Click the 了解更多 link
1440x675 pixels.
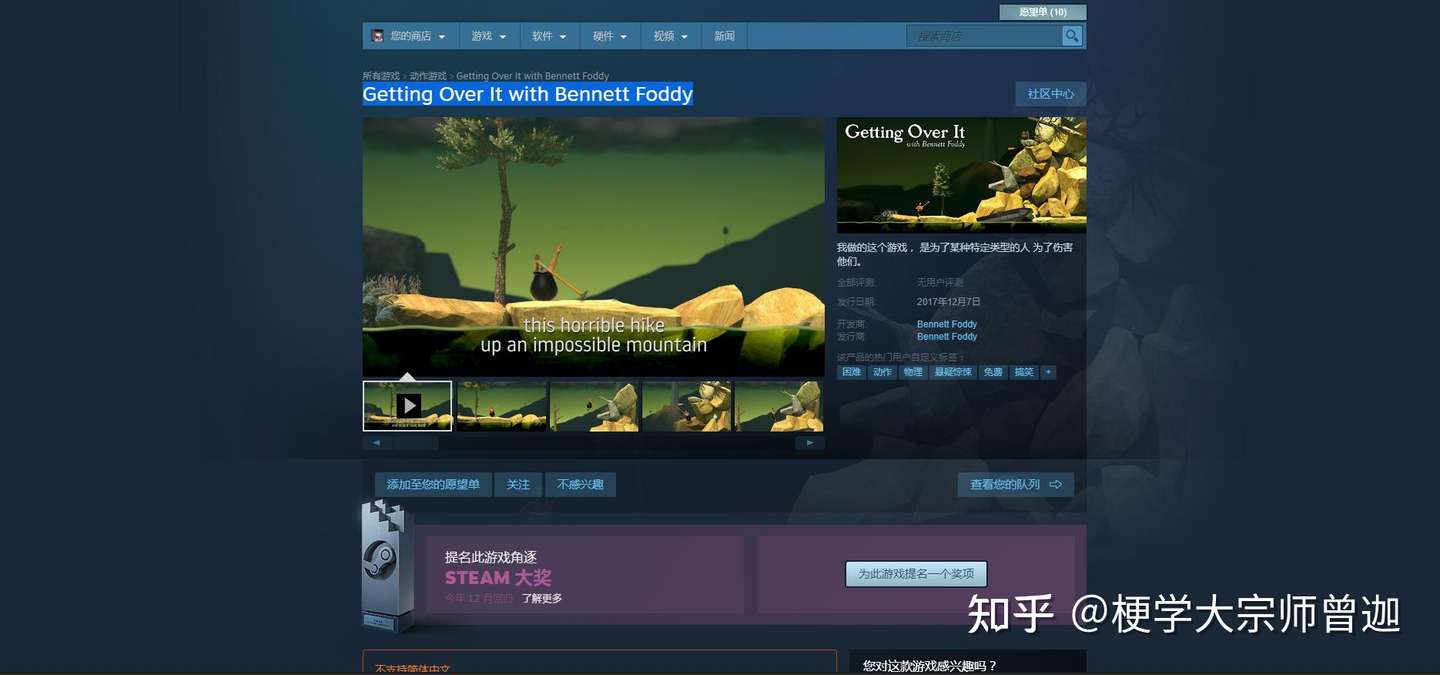coord(542,598)
